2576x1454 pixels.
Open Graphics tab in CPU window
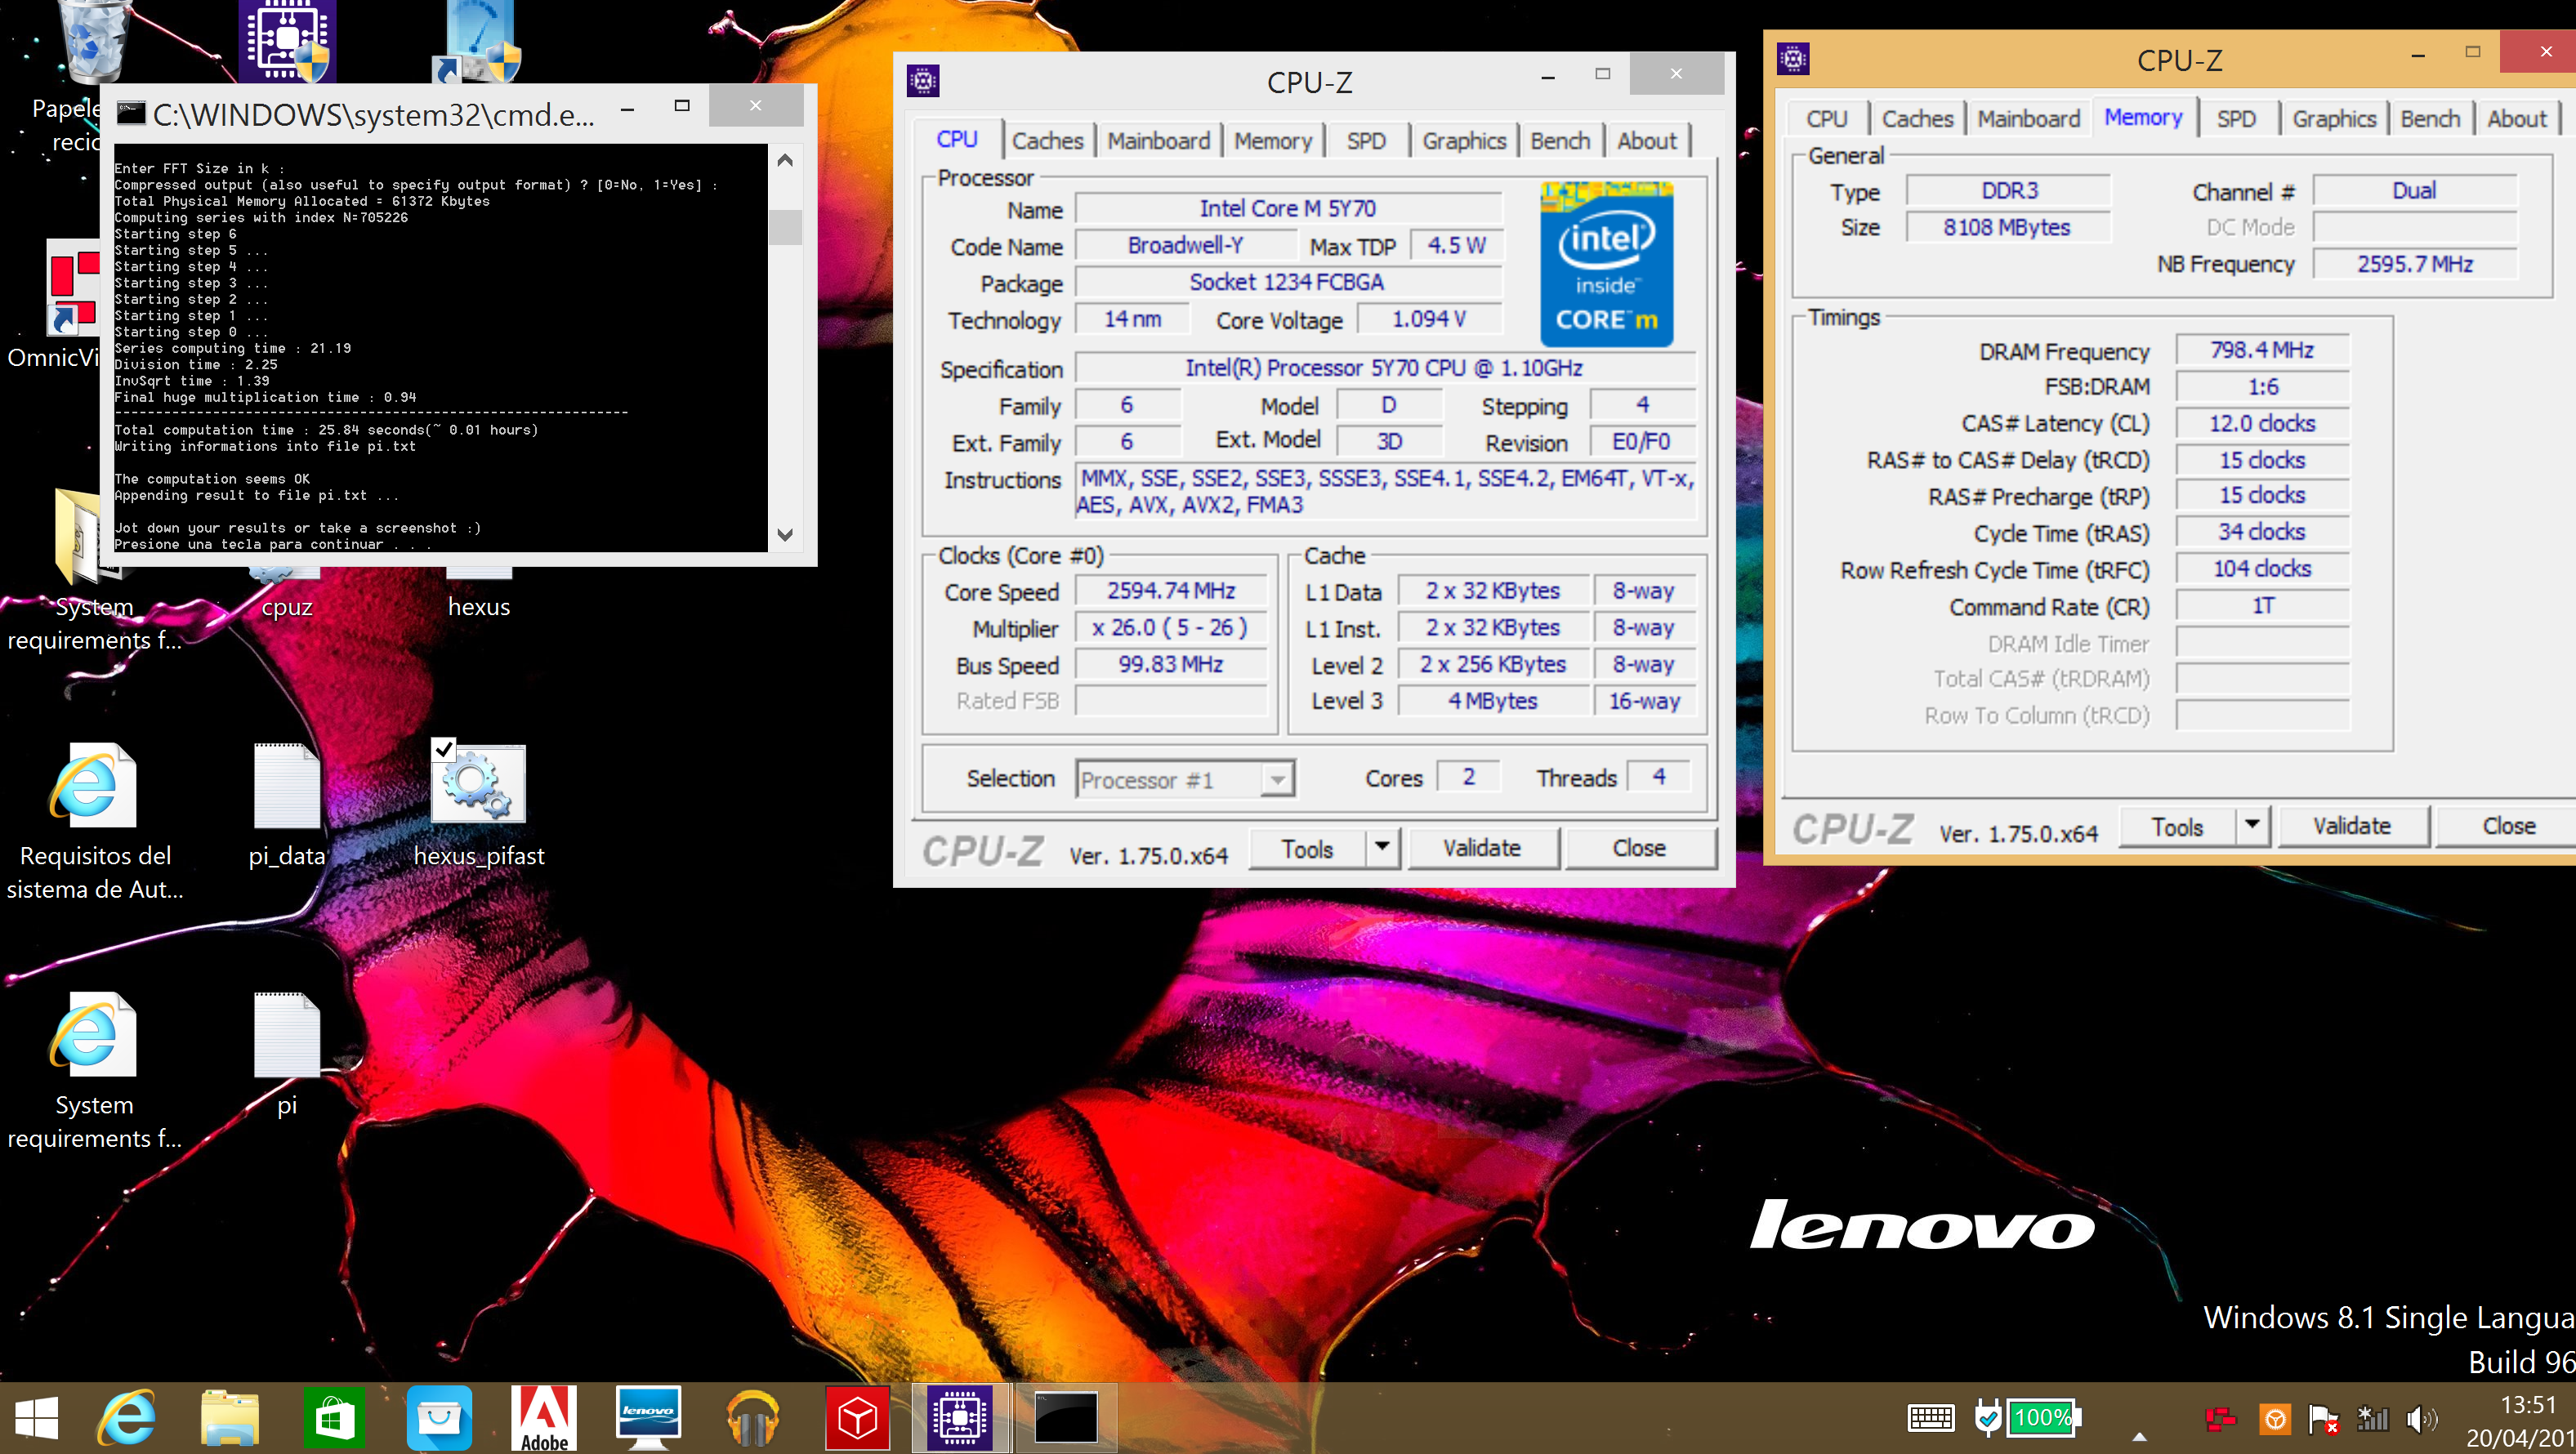click(1464, 141)
